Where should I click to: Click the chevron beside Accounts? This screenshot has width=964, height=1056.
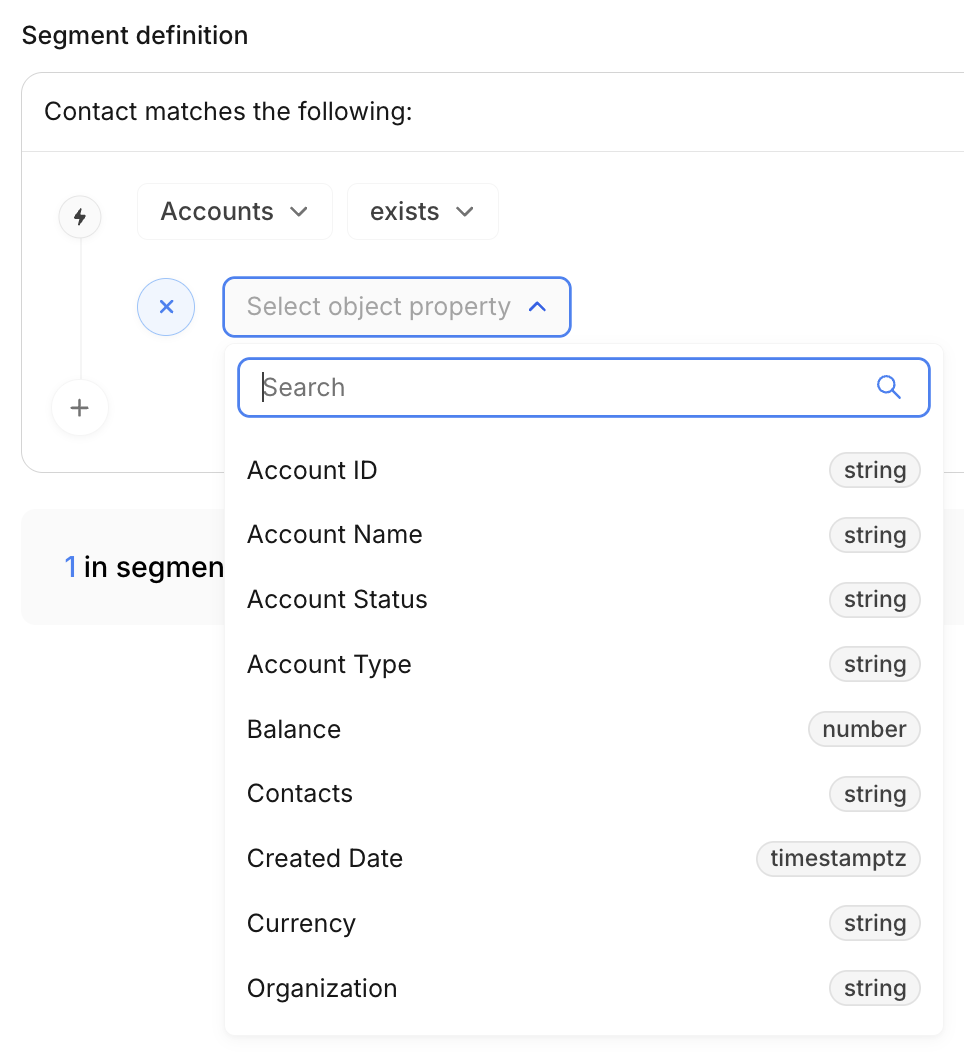(298, 212)
